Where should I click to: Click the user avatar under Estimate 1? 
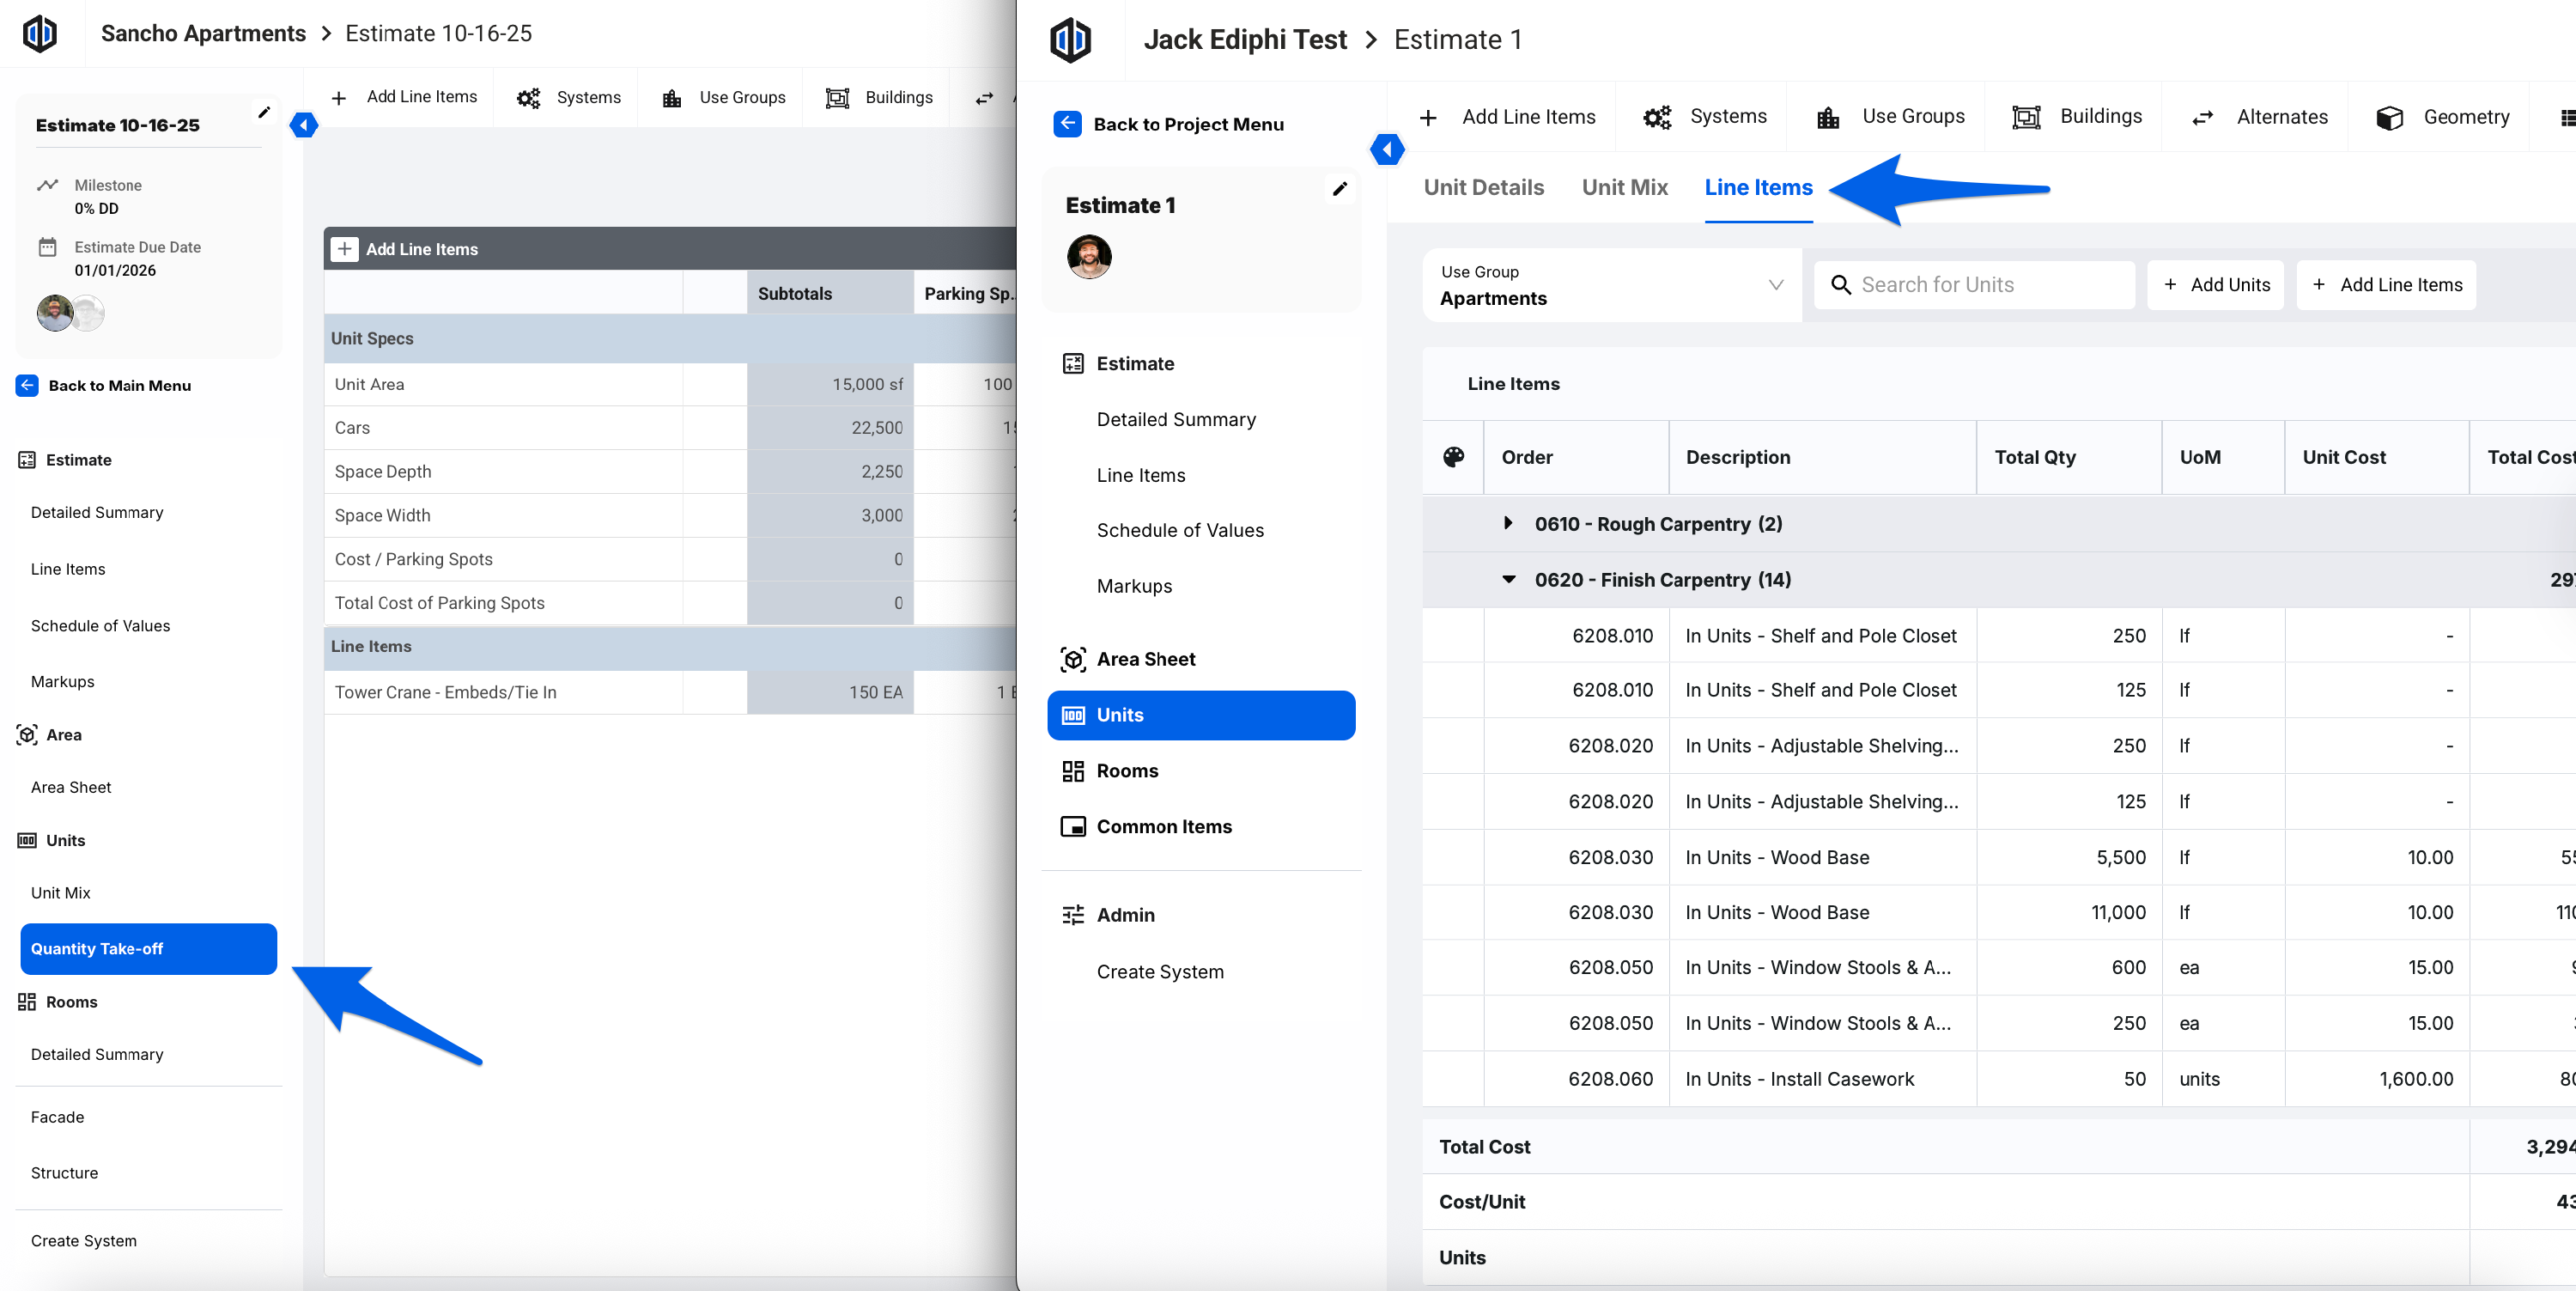(x=1089, y=257)
